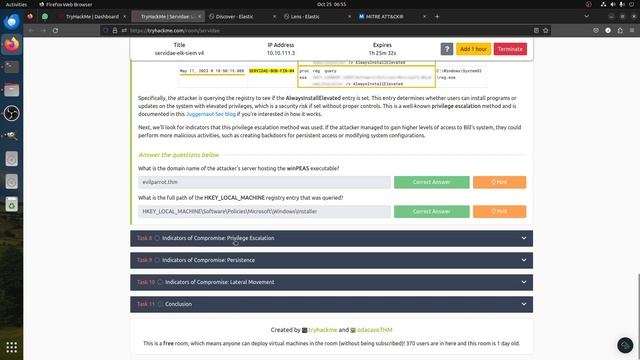Go back to previous page
This screenshot has height=360, width=640.
[x=31, y=31]
